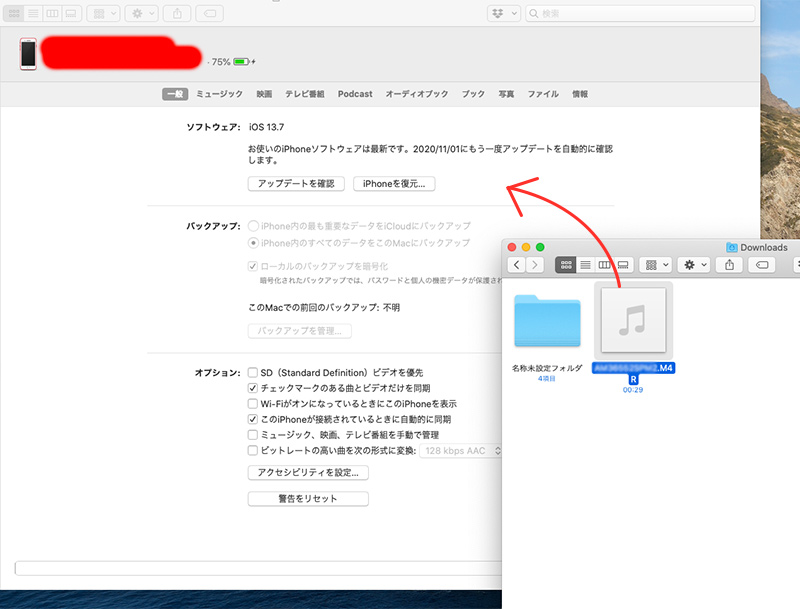Go back in Downloads window
Screen dimensions: 800x609
(516, 265)
